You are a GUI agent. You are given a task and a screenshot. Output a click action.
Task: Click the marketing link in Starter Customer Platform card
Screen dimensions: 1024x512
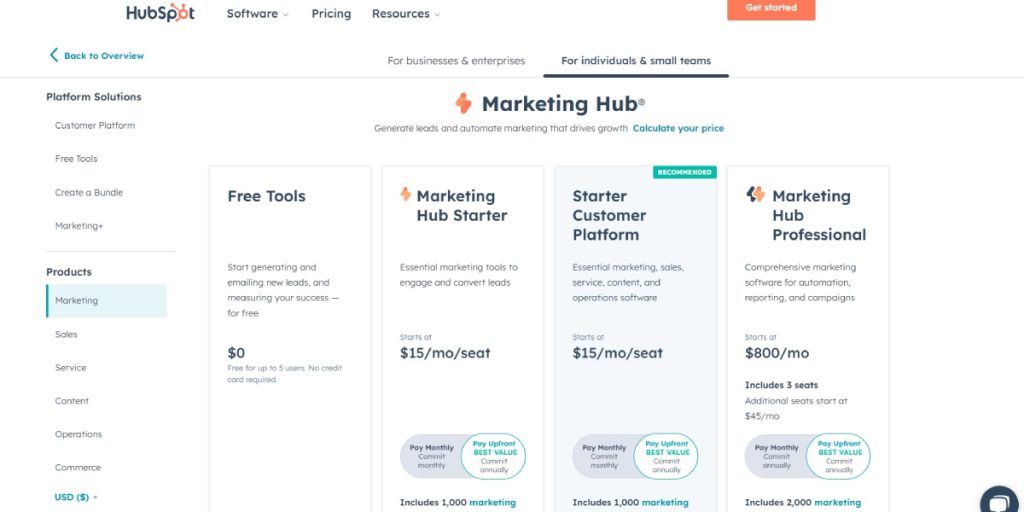(665, 503)
